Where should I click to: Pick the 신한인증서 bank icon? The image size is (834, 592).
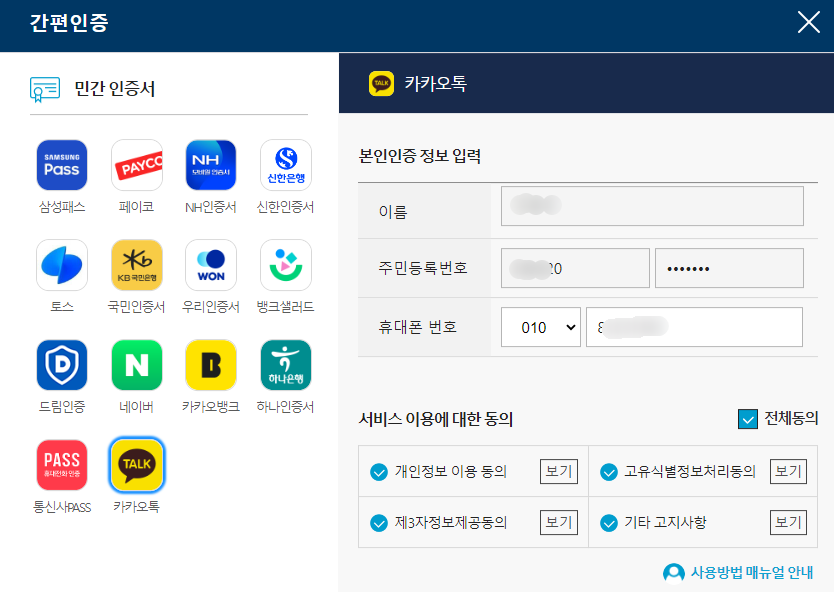tap(286, 165)
